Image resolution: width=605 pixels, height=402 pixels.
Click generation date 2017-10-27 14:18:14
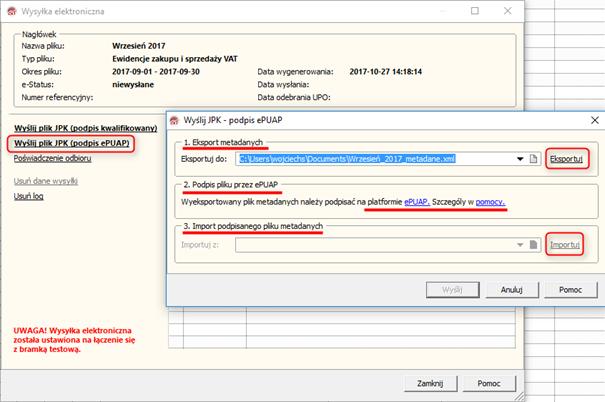tap(385, 71)
